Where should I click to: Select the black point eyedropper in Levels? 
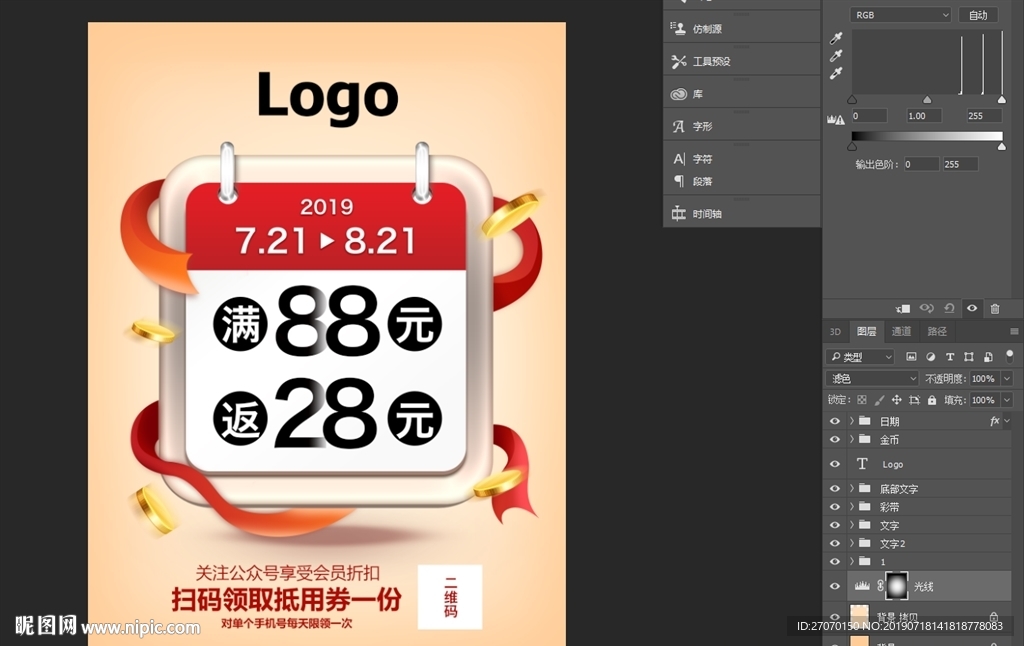836,38
